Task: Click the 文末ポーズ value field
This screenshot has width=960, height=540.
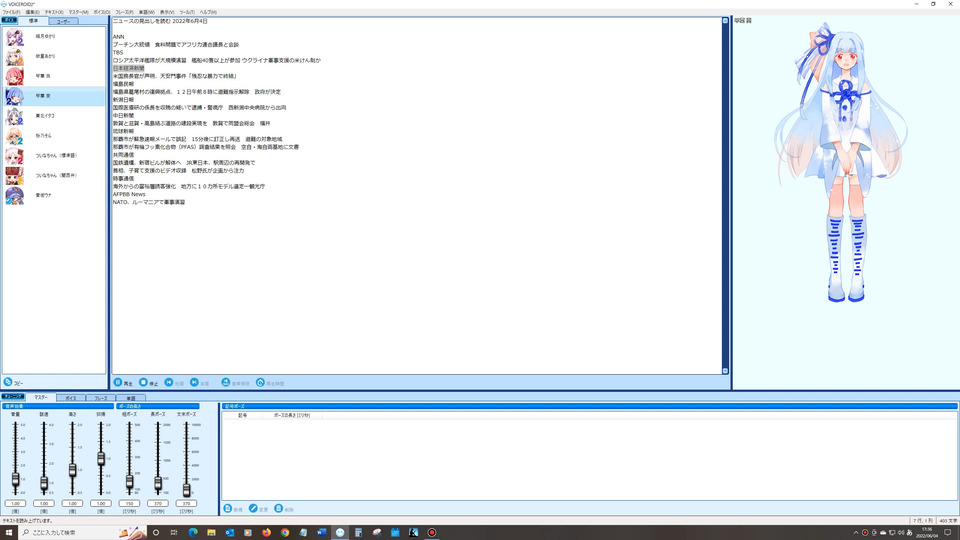Action: [186, 503]
